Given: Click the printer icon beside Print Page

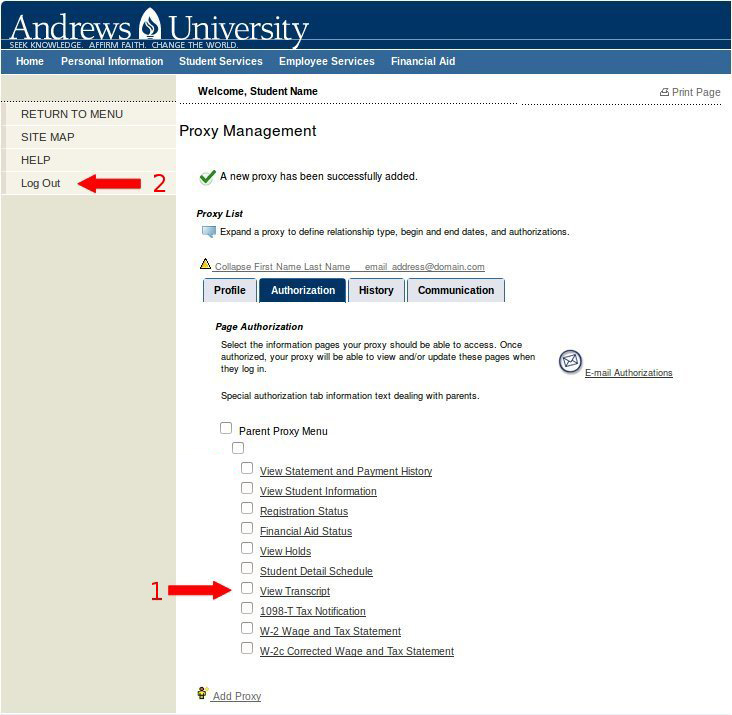Looking at the screenshot, I should pos(664,92).
